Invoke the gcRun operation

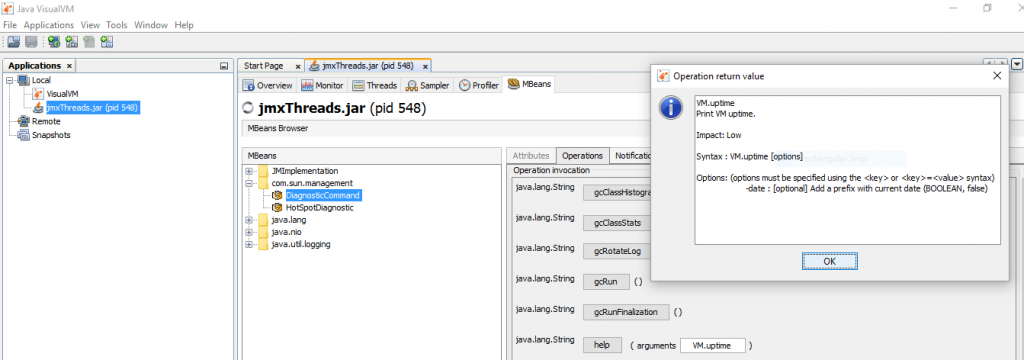pos(606,282)
